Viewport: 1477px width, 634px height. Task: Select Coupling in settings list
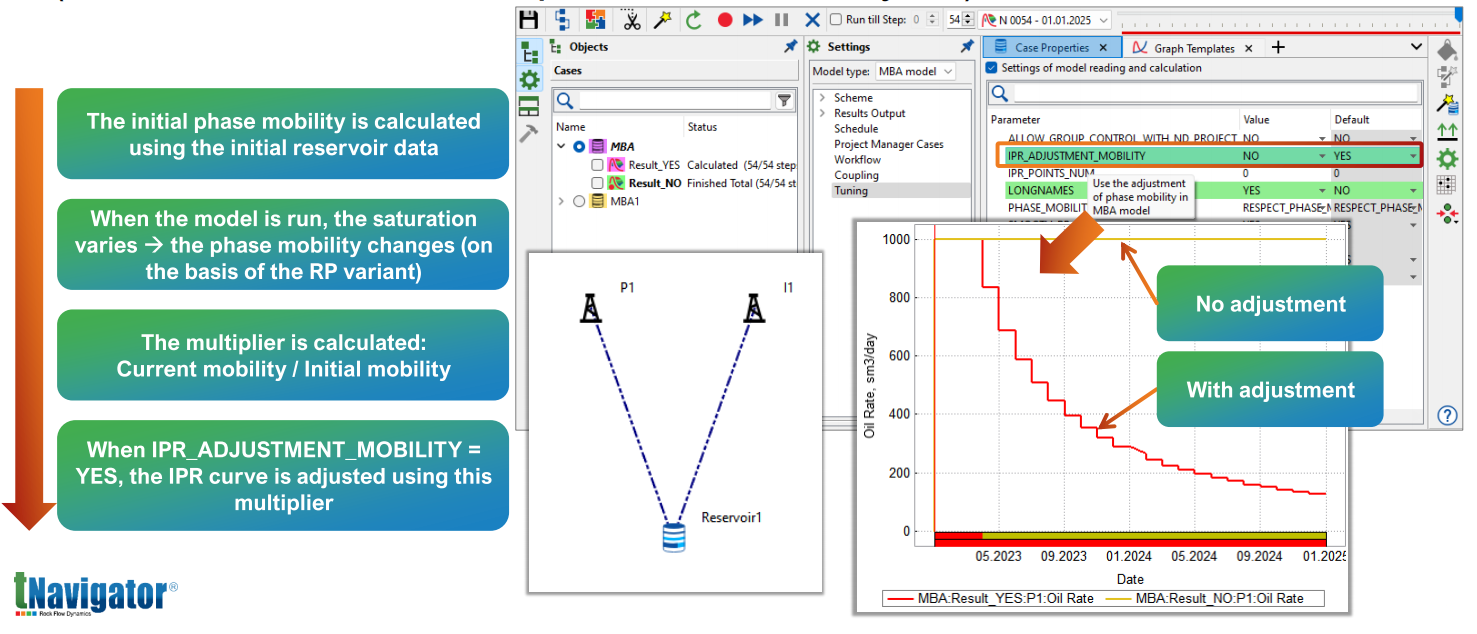point(856,175)
